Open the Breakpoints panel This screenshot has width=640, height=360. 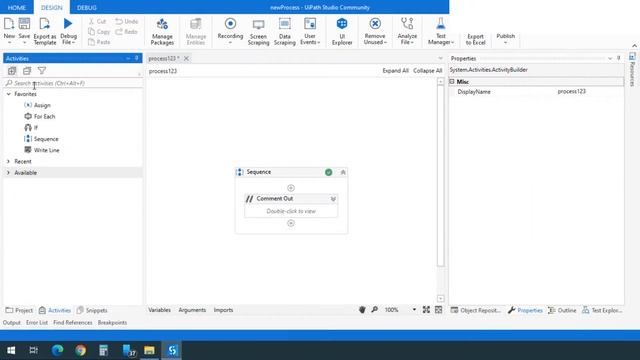[112, 322]
